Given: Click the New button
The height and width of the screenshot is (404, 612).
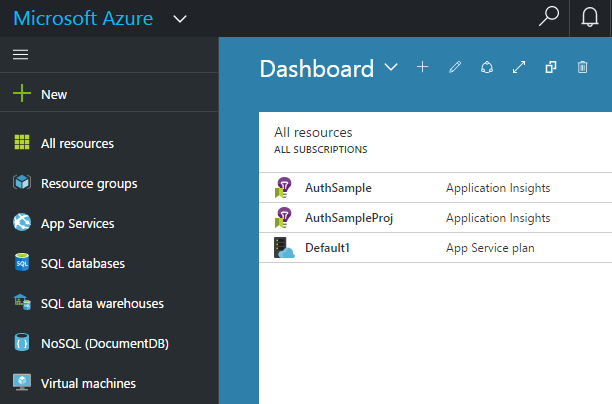Looking at the screenshot, I should pos(54,94).
